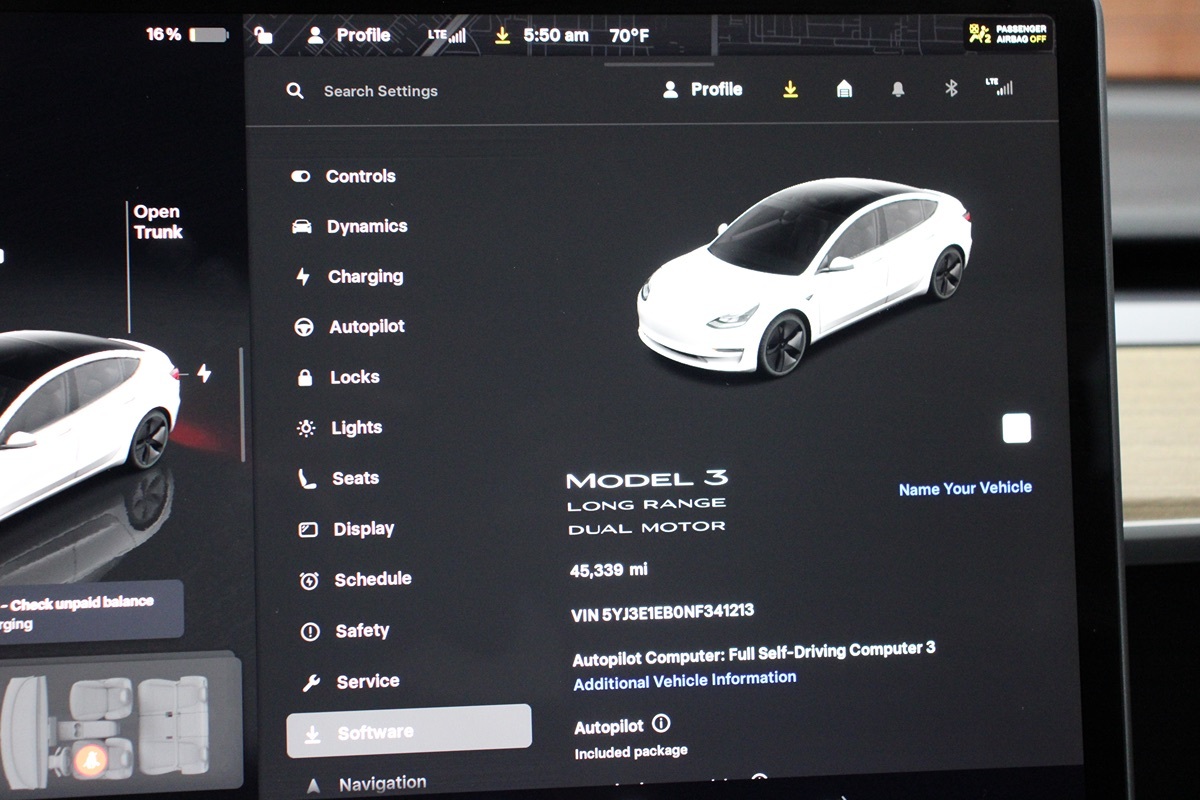
Task: Tap the Bluetooth icon
Action: point(951,89)
